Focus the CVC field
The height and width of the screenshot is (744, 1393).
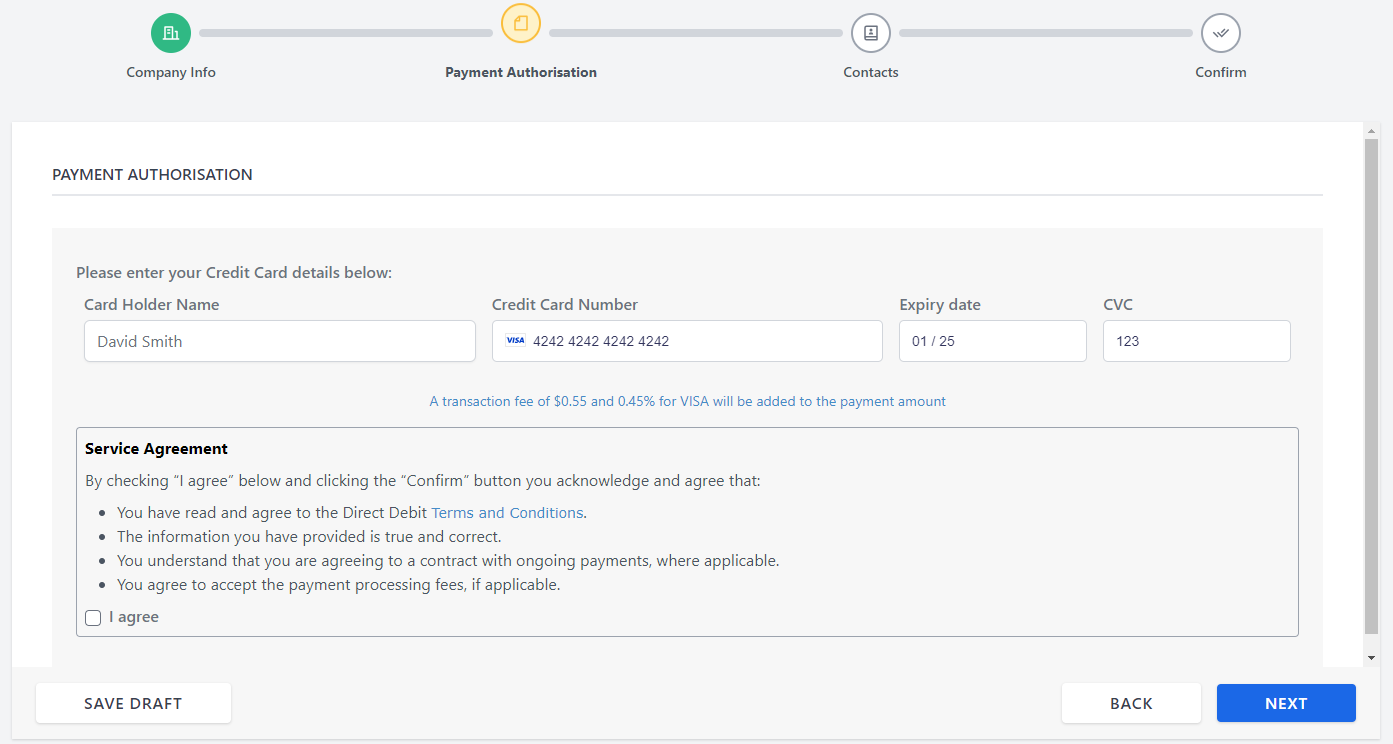(1197, 341)
